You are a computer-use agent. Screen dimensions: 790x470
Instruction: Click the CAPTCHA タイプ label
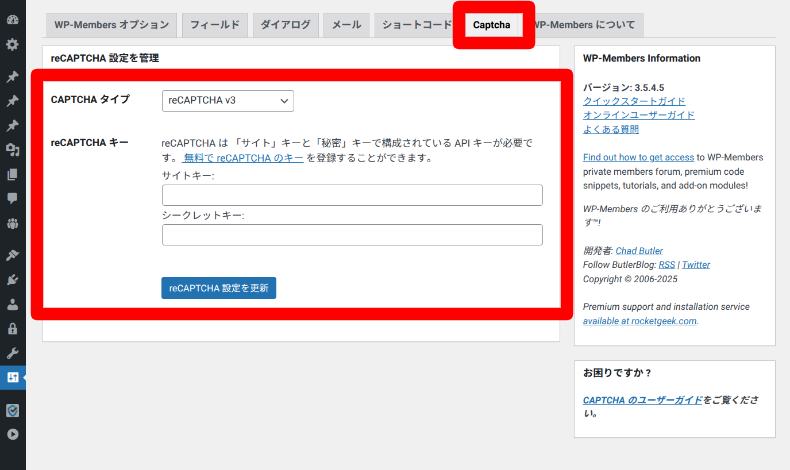tap(90, 99)
